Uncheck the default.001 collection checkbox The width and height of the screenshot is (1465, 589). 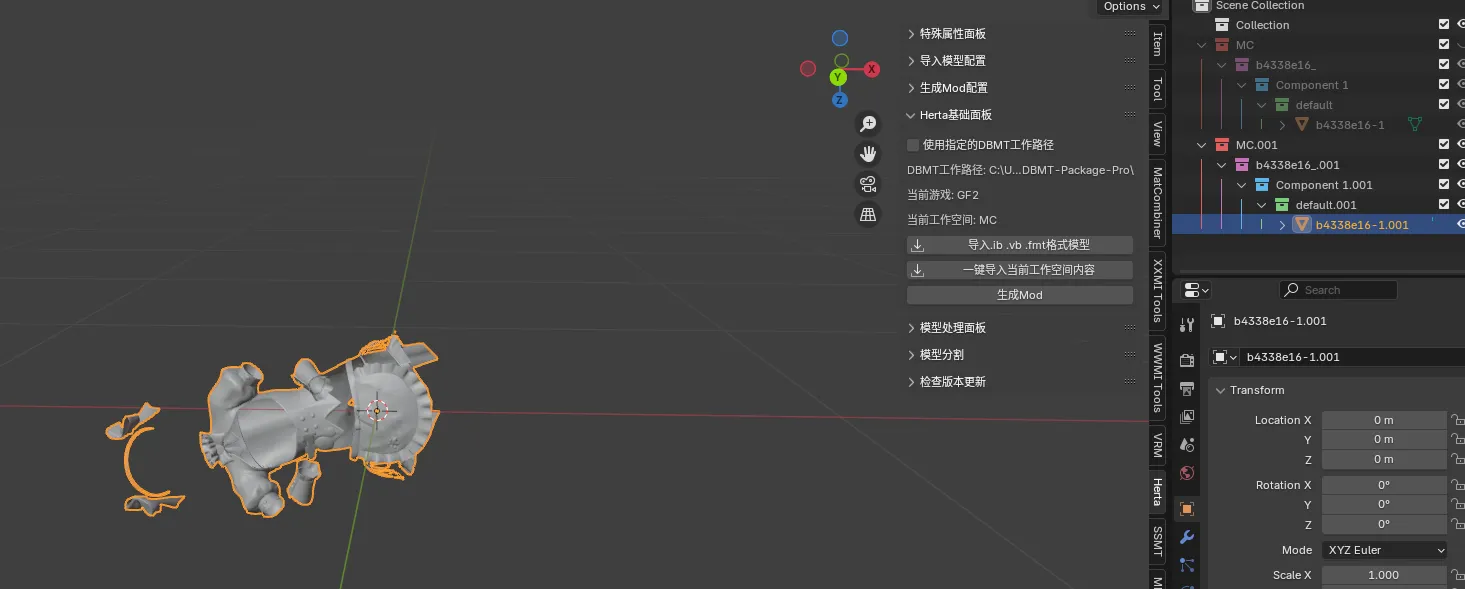1443,205
